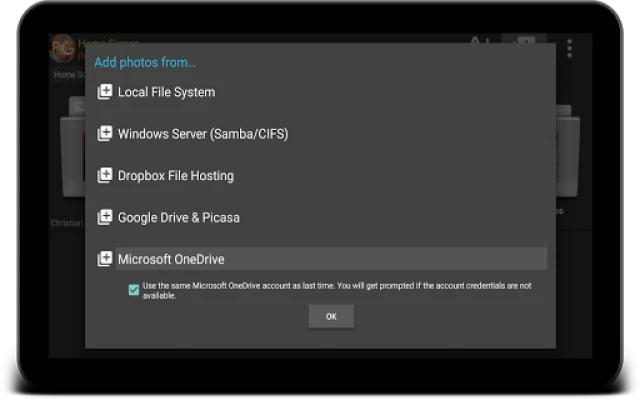Click the add icon beside Microsoft OneDrive
The height and width of the screenshot is (400, 640).
[104, 259]
